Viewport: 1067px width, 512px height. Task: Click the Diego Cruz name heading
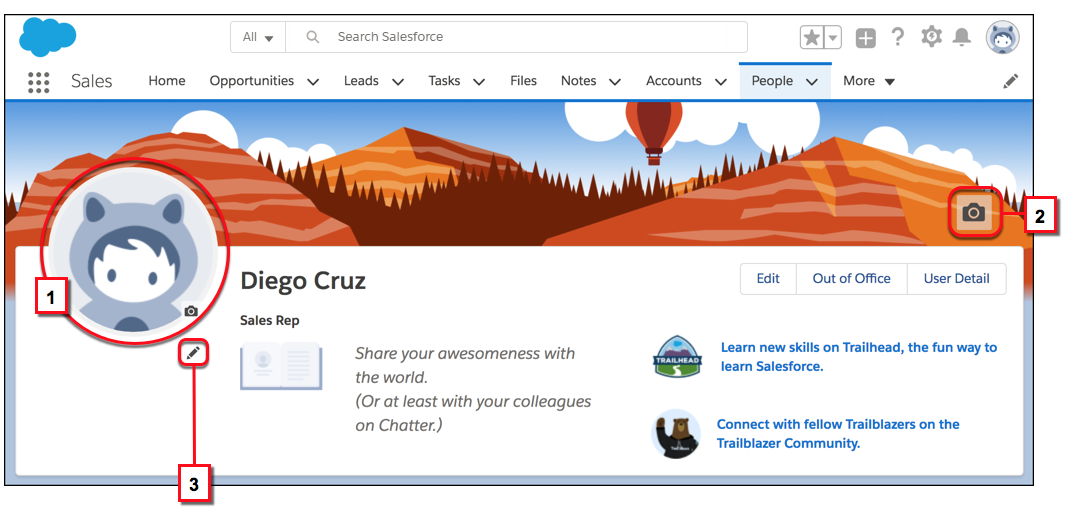pyautogui.click(x=303, y=281)
